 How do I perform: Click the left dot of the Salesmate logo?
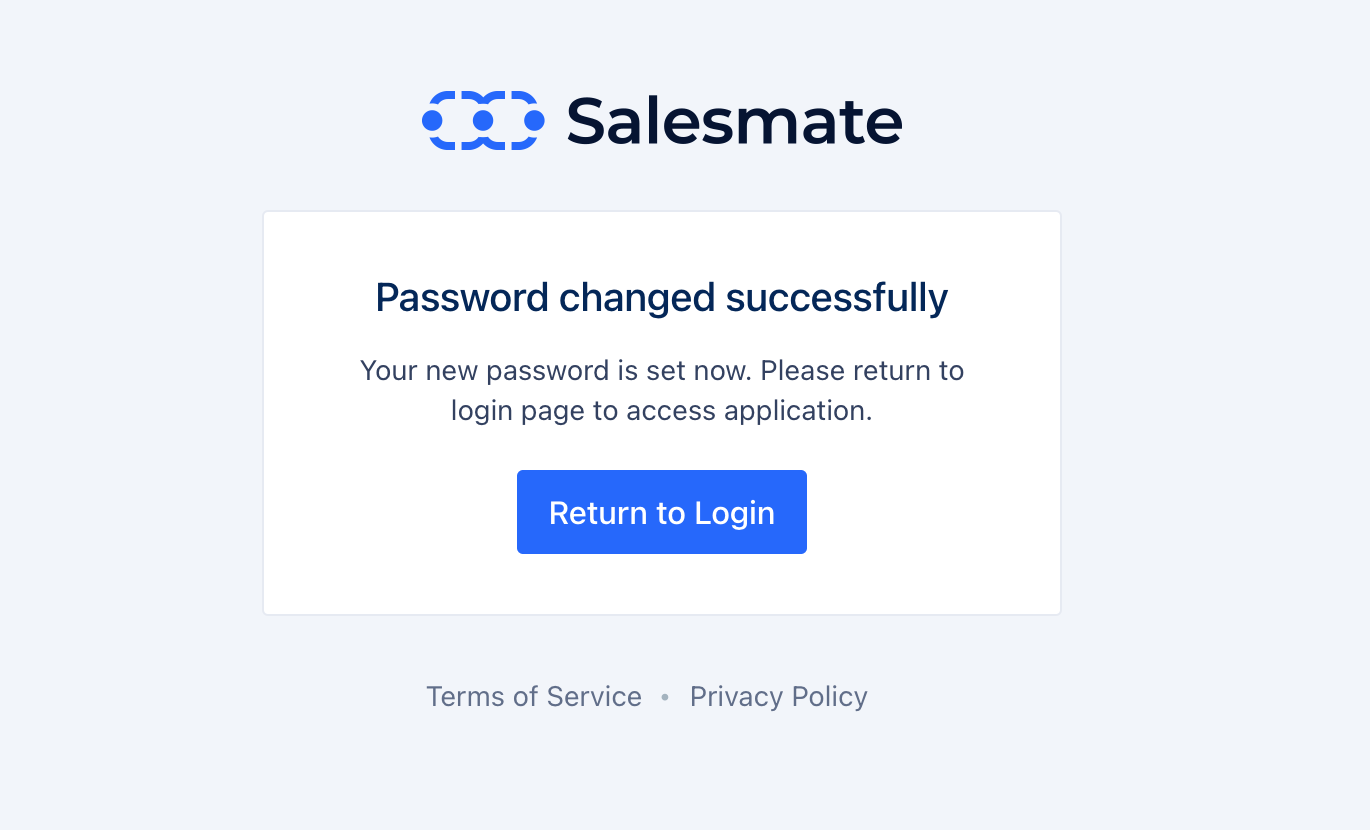coord(432,121)
